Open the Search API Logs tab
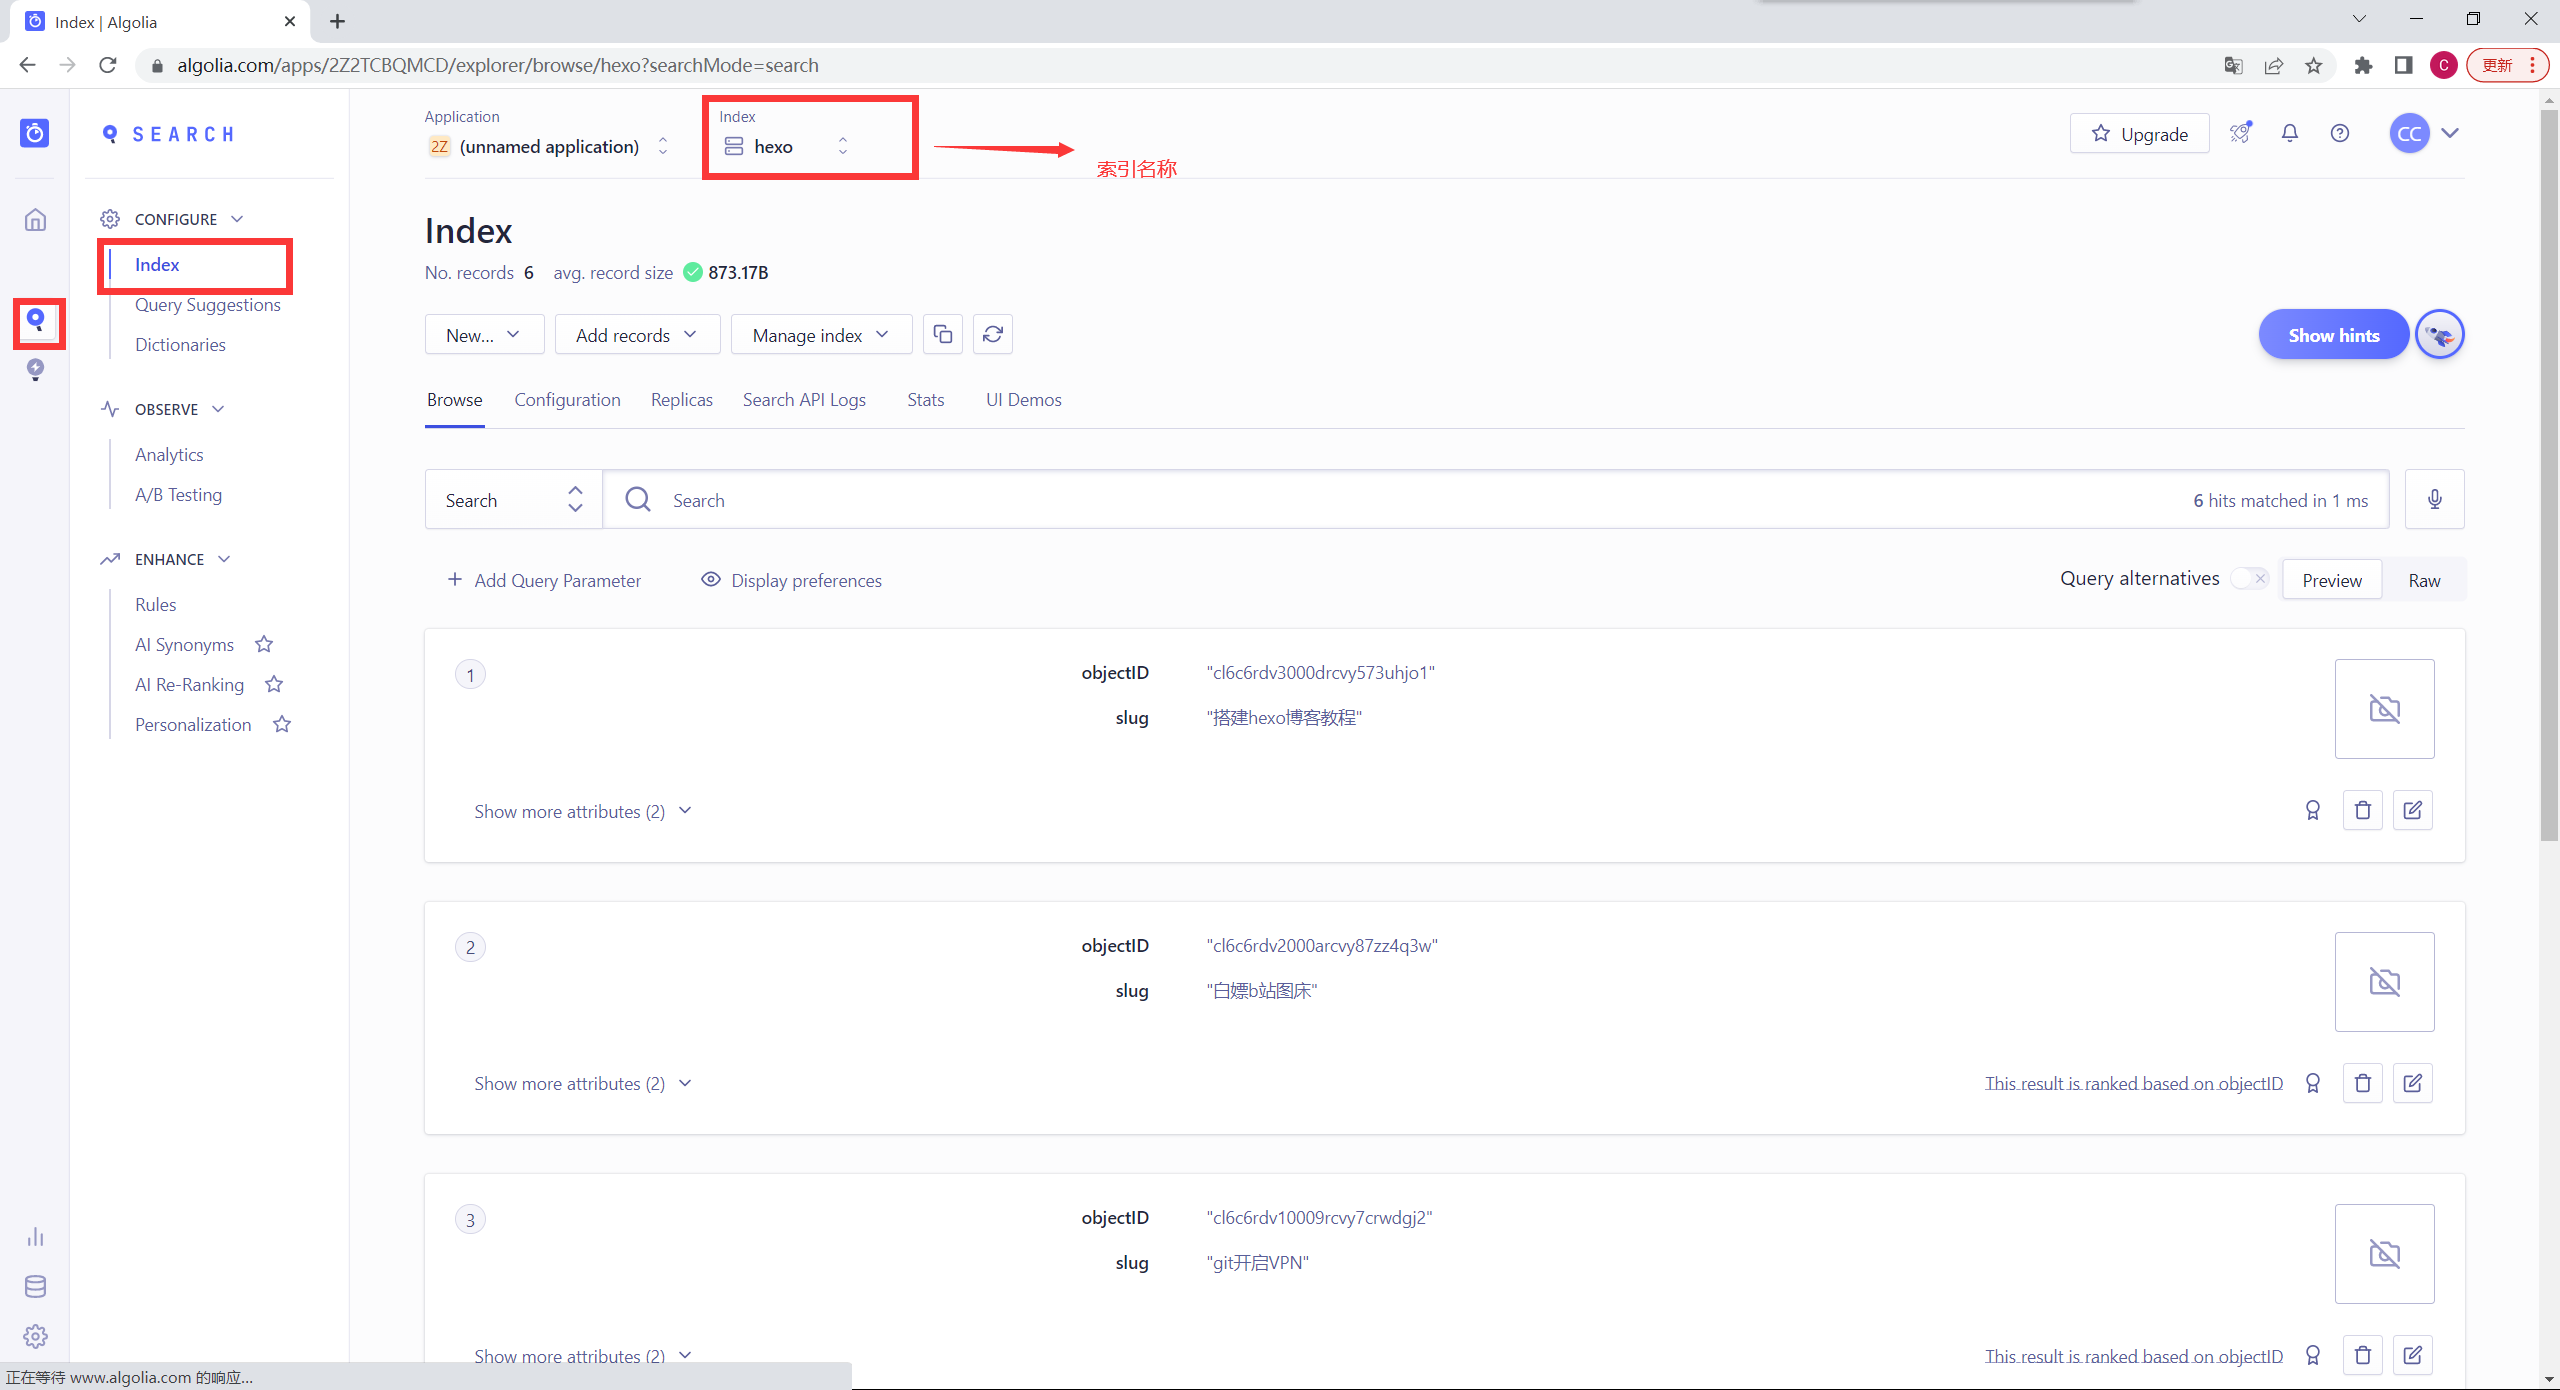The width and height of the screenshot is (2560, 1390). 804,399
